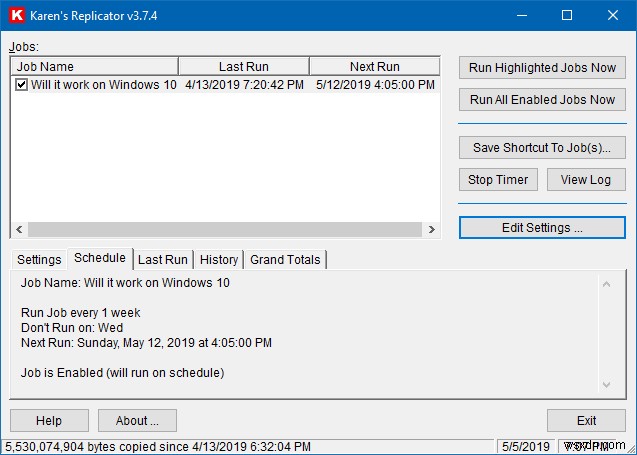Screen dimensions: 637x455
Task: Click the jobs list left scroll arrow
Action: click(x=19, y=229)
